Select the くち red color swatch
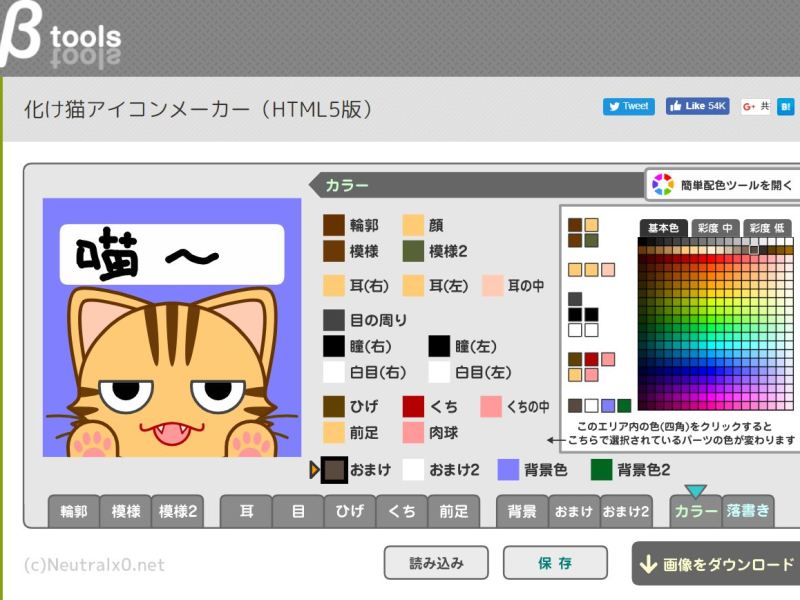 click(x=414, y=406)
